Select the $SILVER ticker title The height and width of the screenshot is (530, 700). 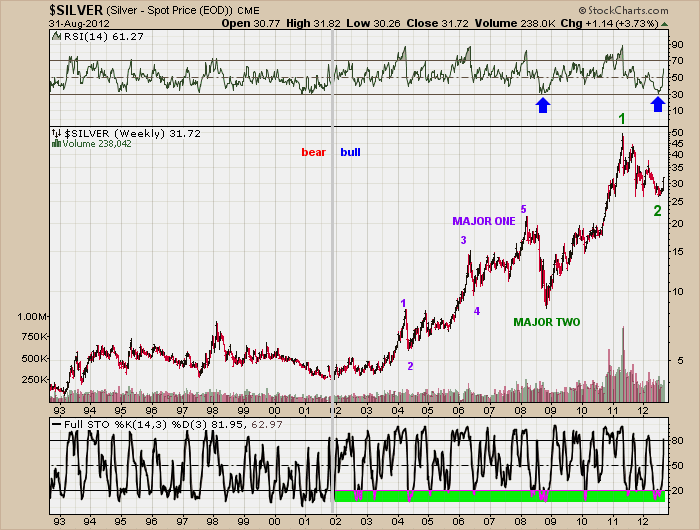pyautogui.click(x=76, y=10)
